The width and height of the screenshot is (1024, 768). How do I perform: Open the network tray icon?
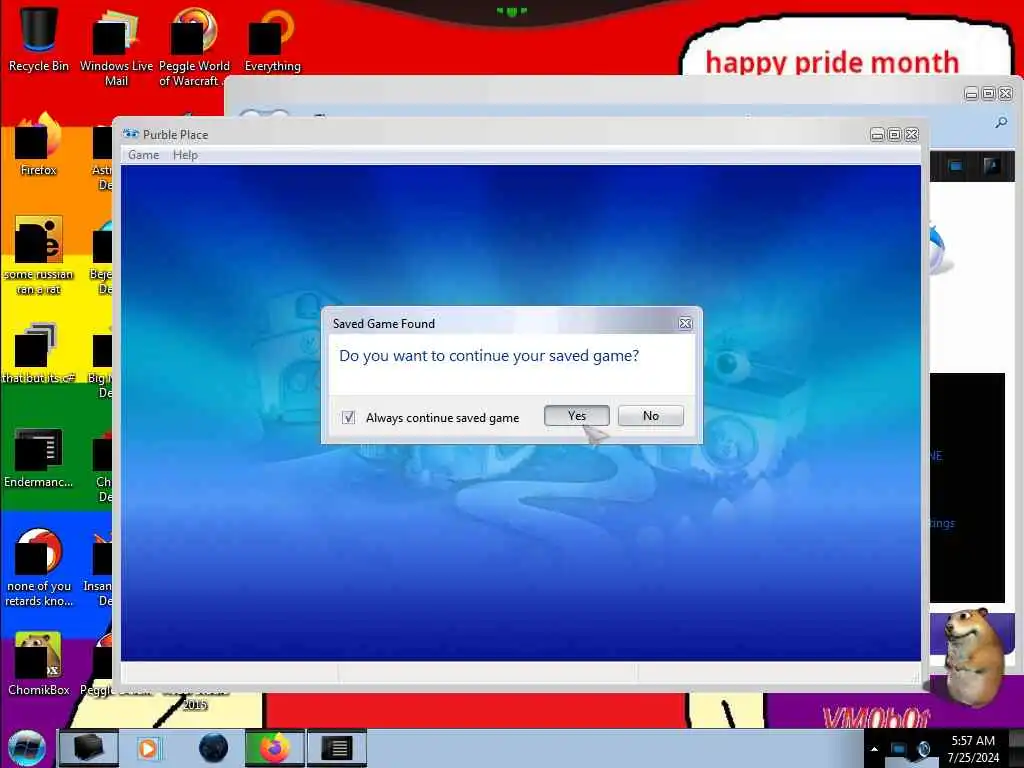tap(899, 749)
